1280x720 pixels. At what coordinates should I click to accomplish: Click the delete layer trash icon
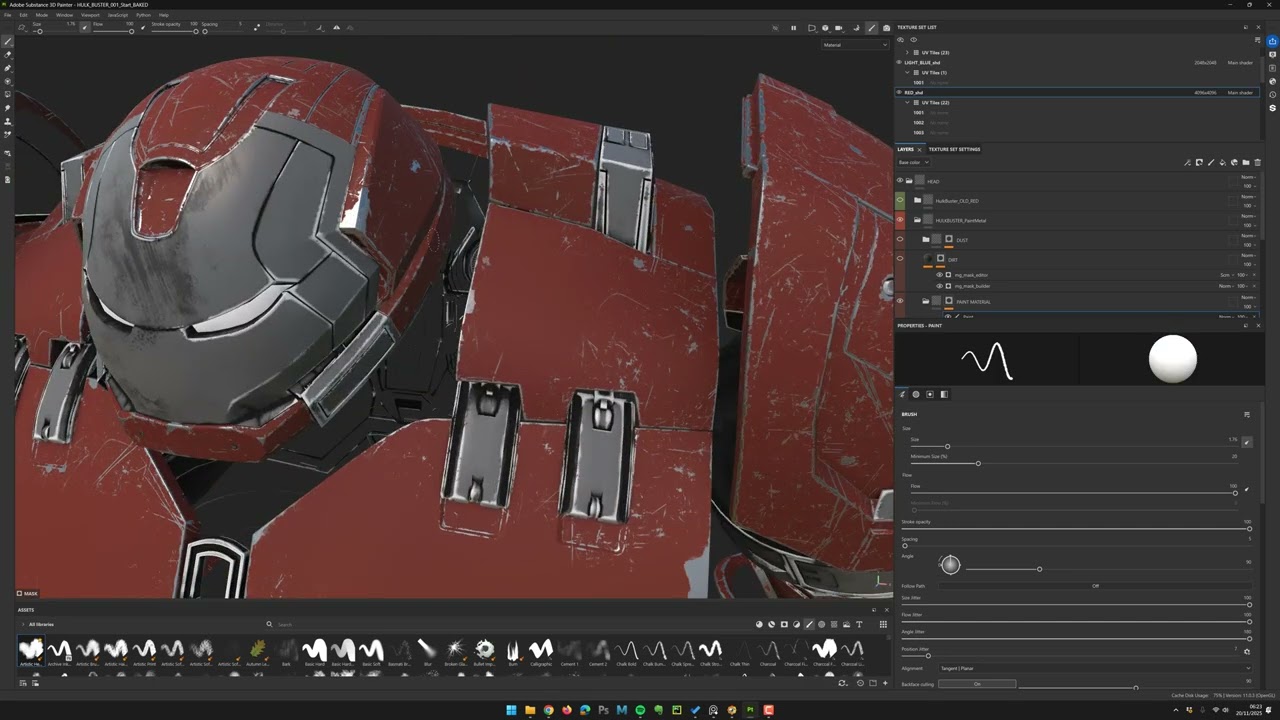pyautogui.click(x=1258, y=162)
